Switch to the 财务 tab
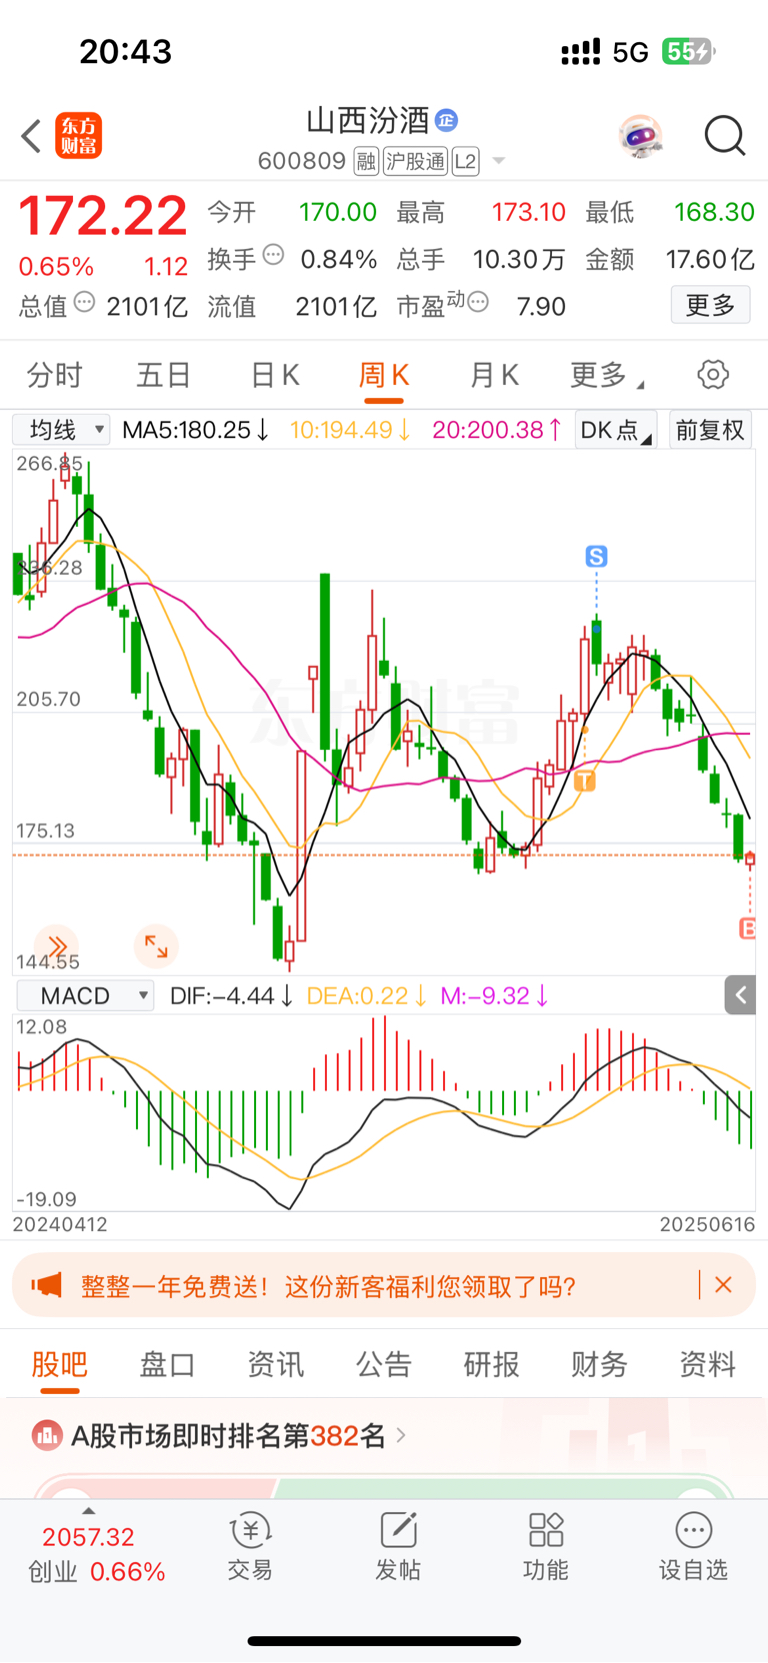This screenshot has height=1663, width=768. click(x=599, y=1364)
